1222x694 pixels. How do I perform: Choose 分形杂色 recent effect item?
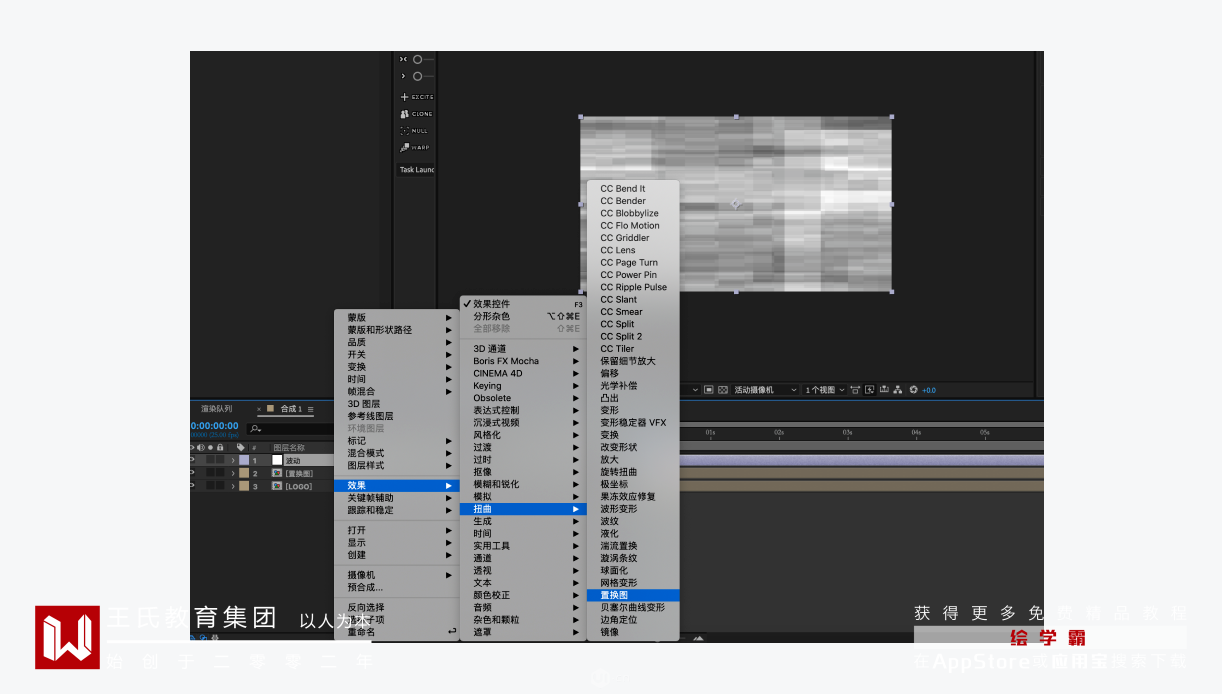[x=523, y=316]
